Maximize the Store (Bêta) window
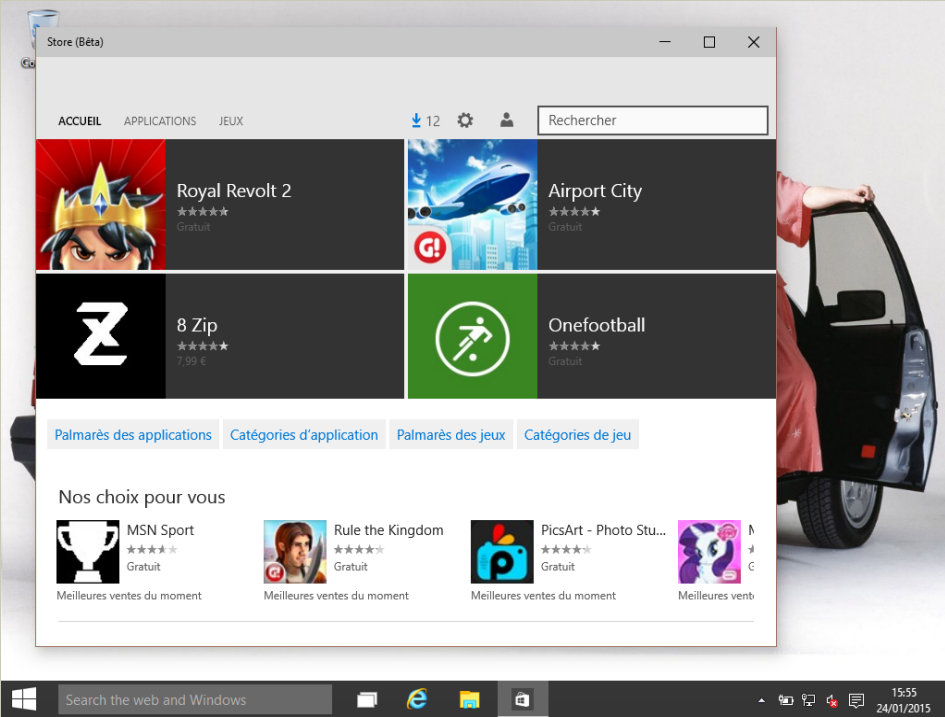The height and width of the screenshot is (717, 945). 709,42
